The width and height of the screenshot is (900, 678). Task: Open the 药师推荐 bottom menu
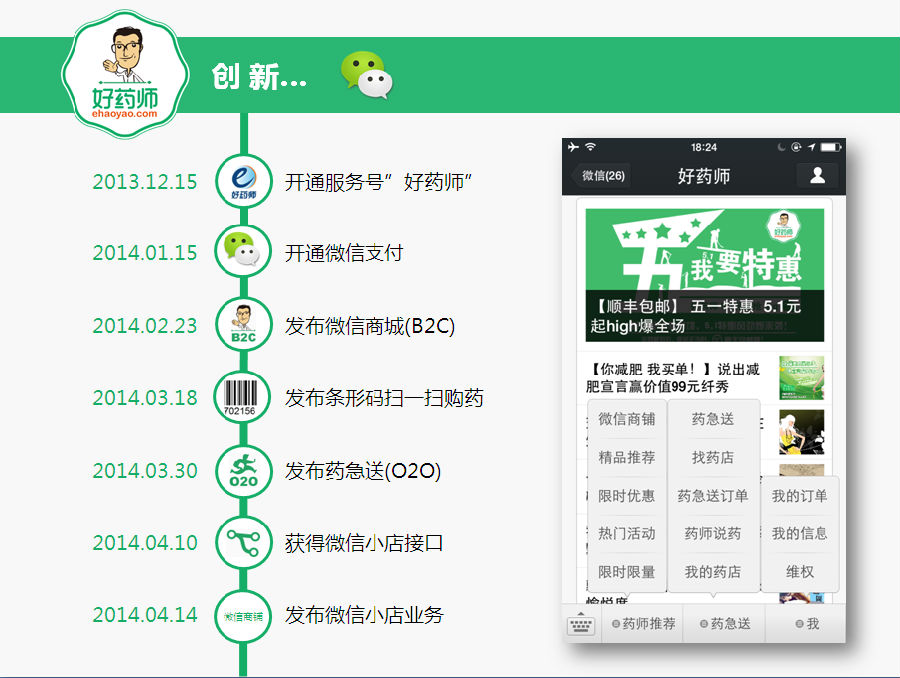[x=643, y=623]
